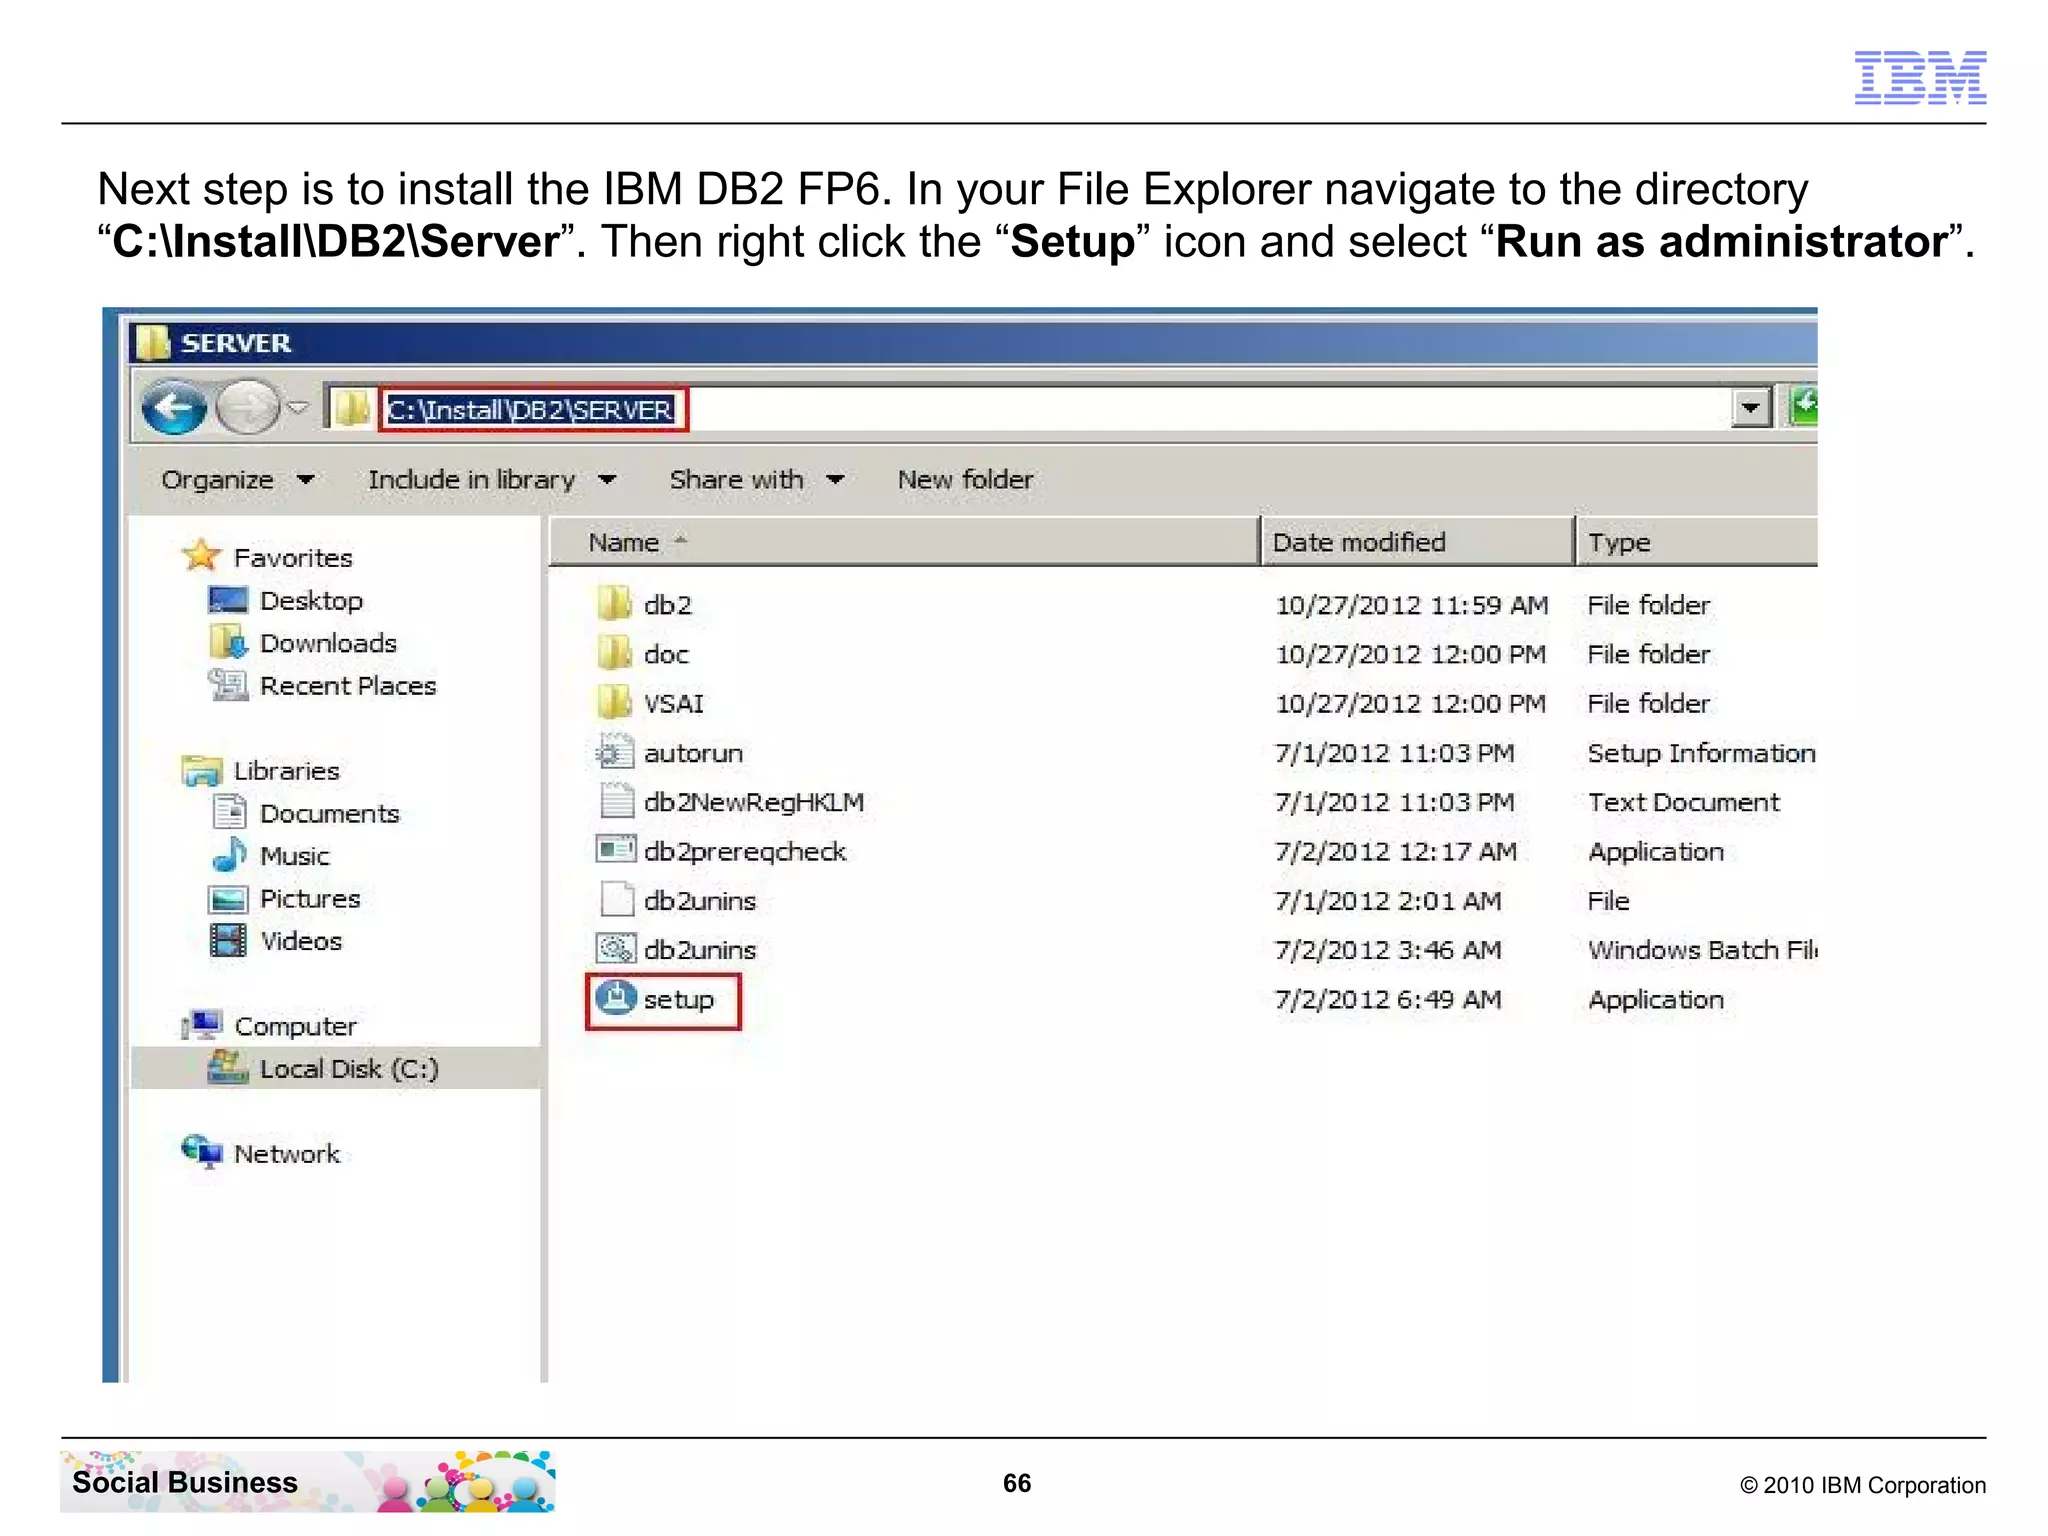Viewport: 2048px width, 1536px height.
Task: Click the Downloads folder icon
Action: pyautogui.click(x=228, y=642)
